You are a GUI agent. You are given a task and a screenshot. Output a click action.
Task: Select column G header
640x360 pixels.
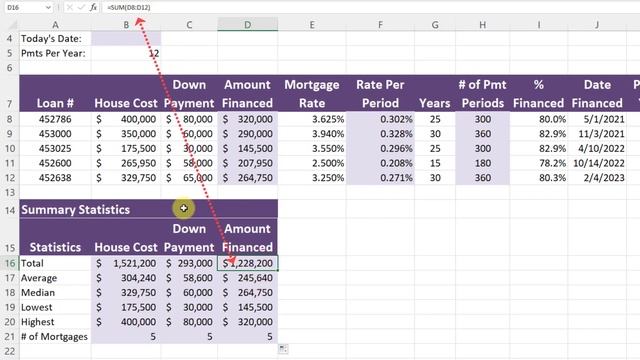tap(435, 25)
